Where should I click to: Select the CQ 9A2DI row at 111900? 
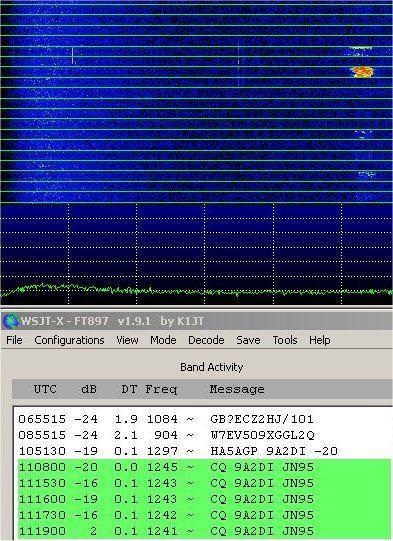click(204, 531)
